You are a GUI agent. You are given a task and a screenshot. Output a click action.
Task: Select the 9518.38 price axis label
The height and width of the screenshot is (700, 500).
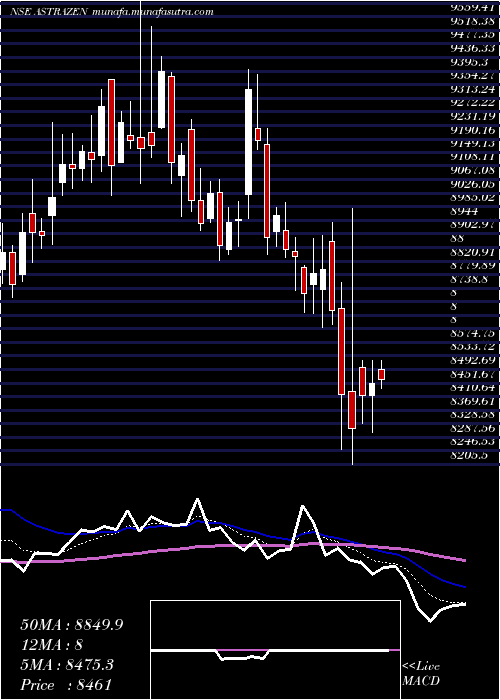tap(474, 21)
